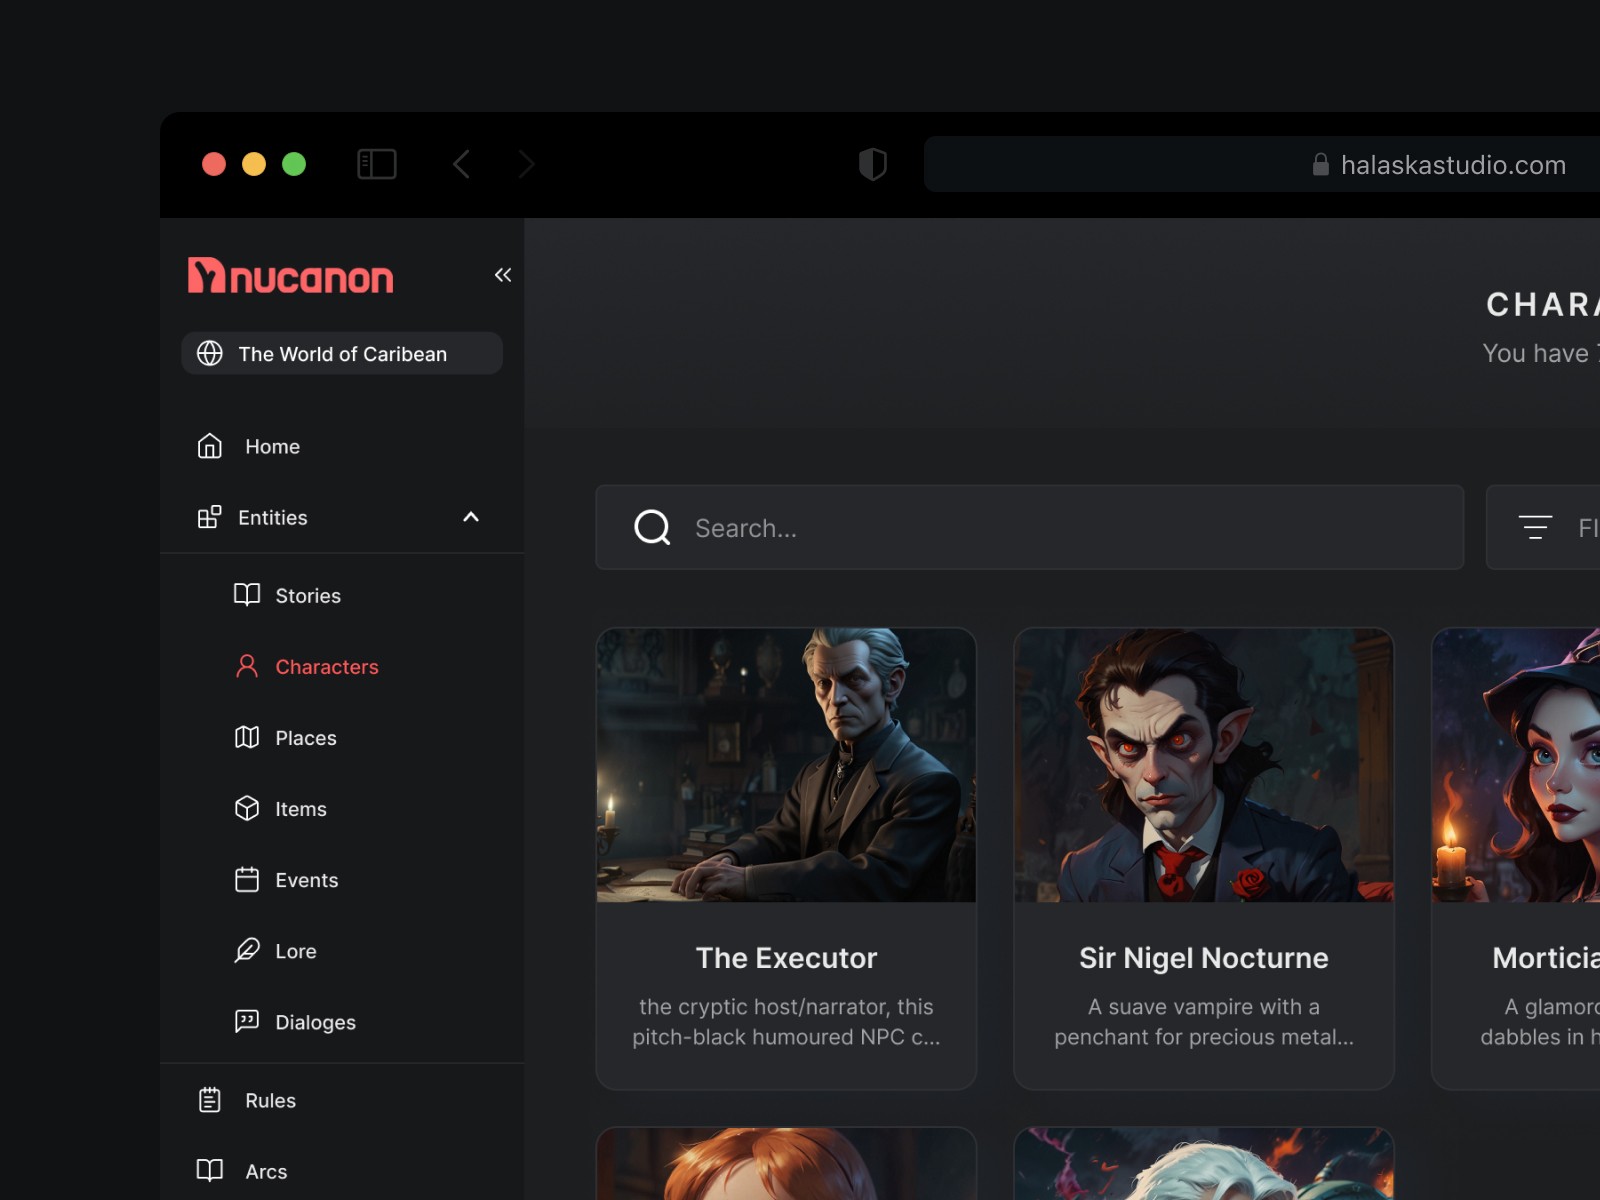Viewport: 1600px width, 1200px height.
Task: Click the magnifier search icon
Action: point(652,527)
